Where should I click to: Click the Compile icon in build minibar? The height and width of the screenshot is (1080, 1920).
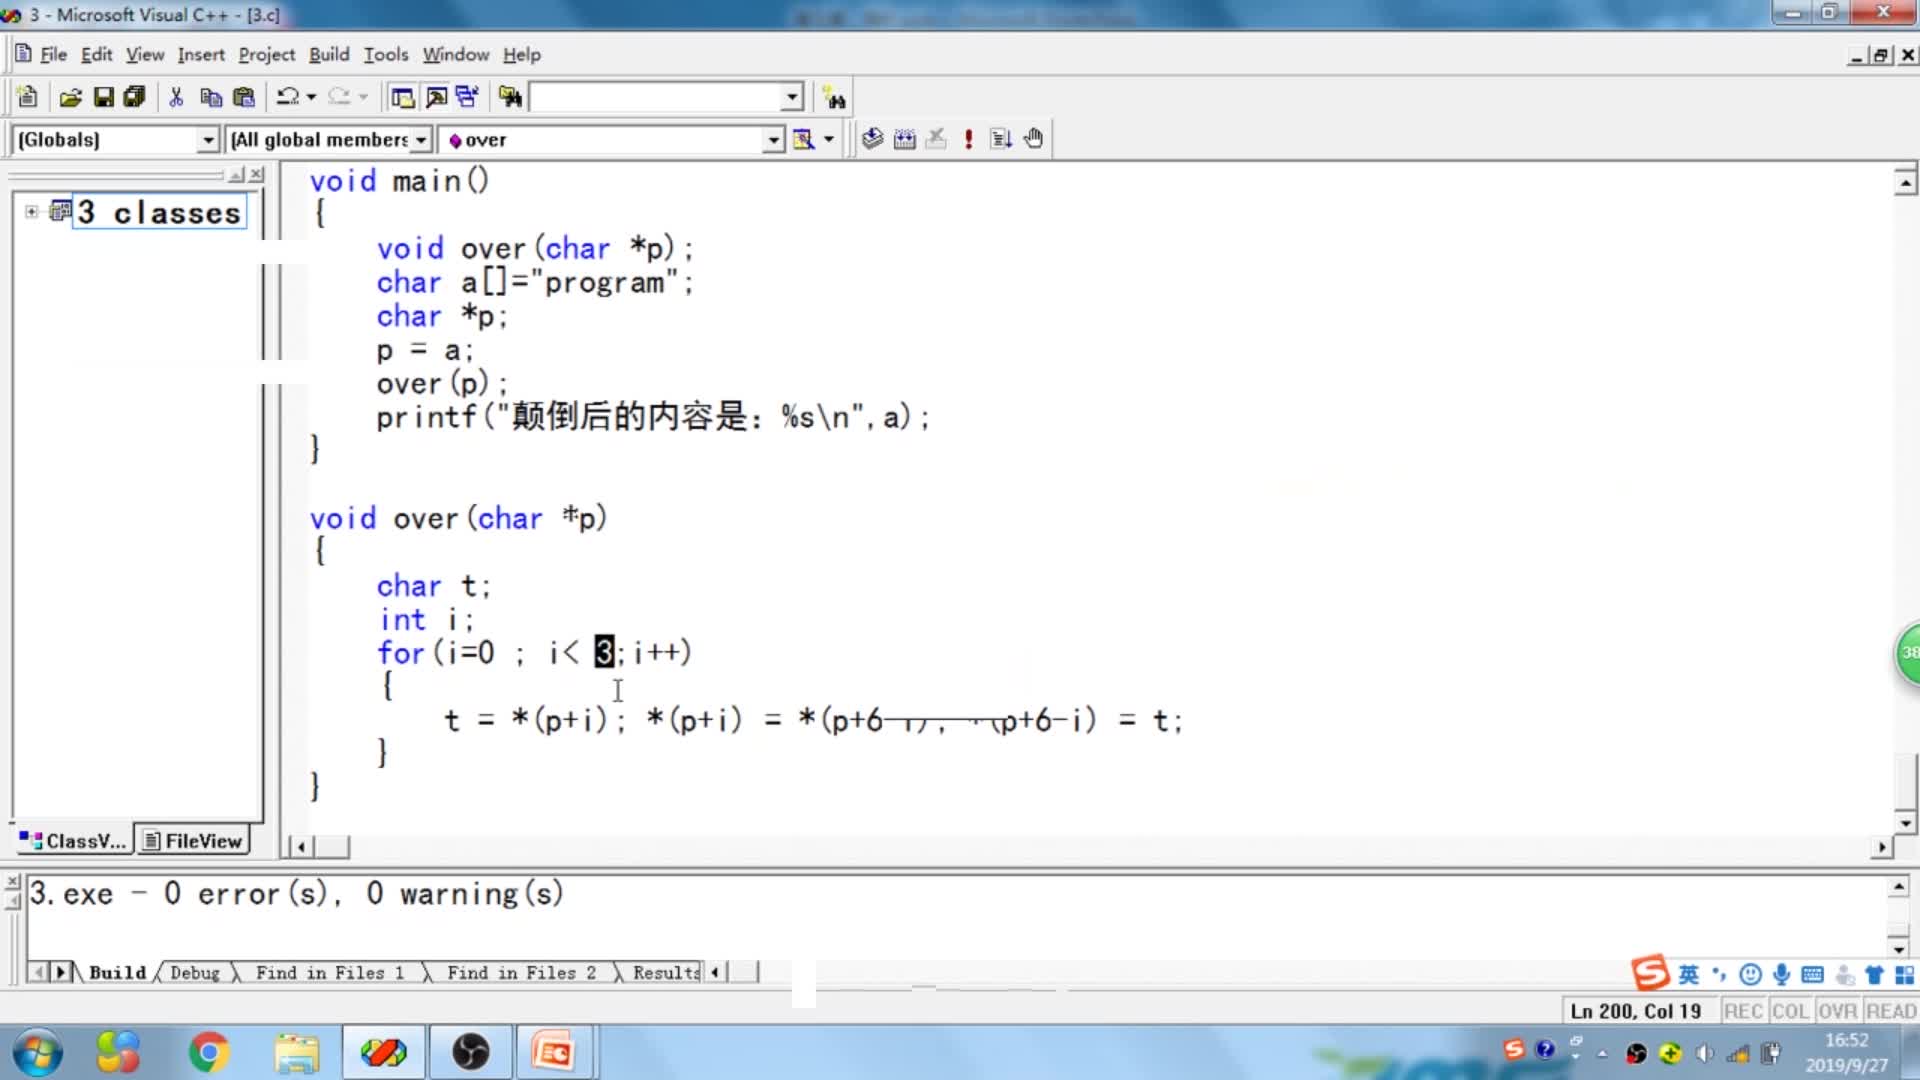(x=872, y=139)
